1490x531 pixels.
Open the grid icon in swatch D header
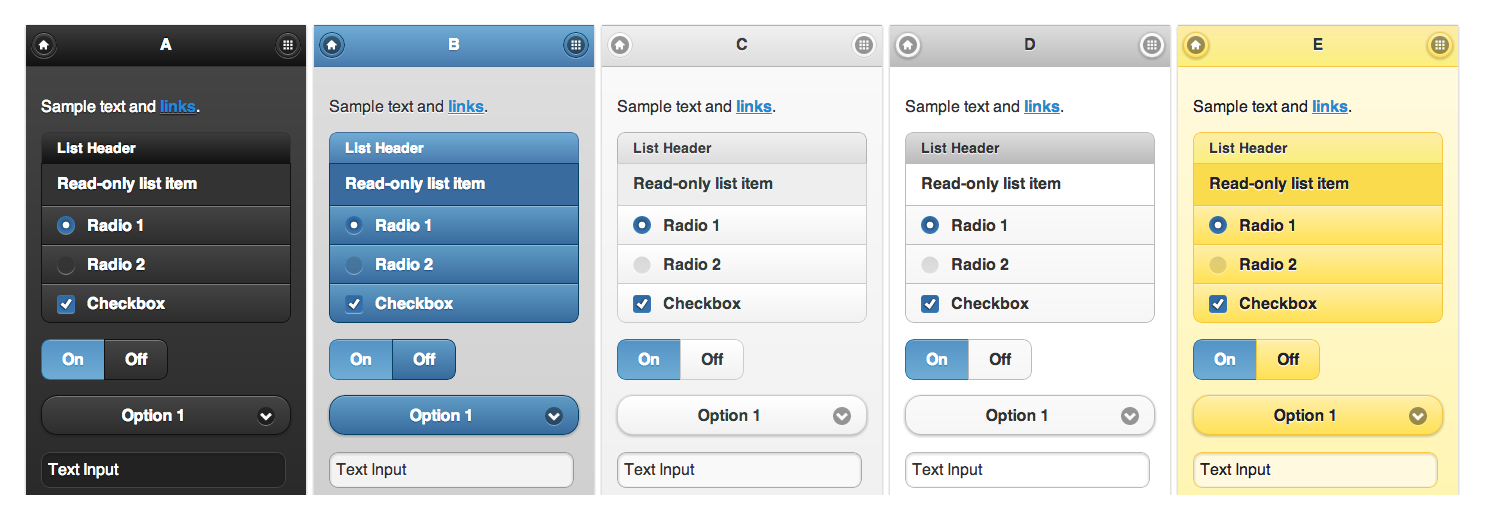(x=1152, y=45)
